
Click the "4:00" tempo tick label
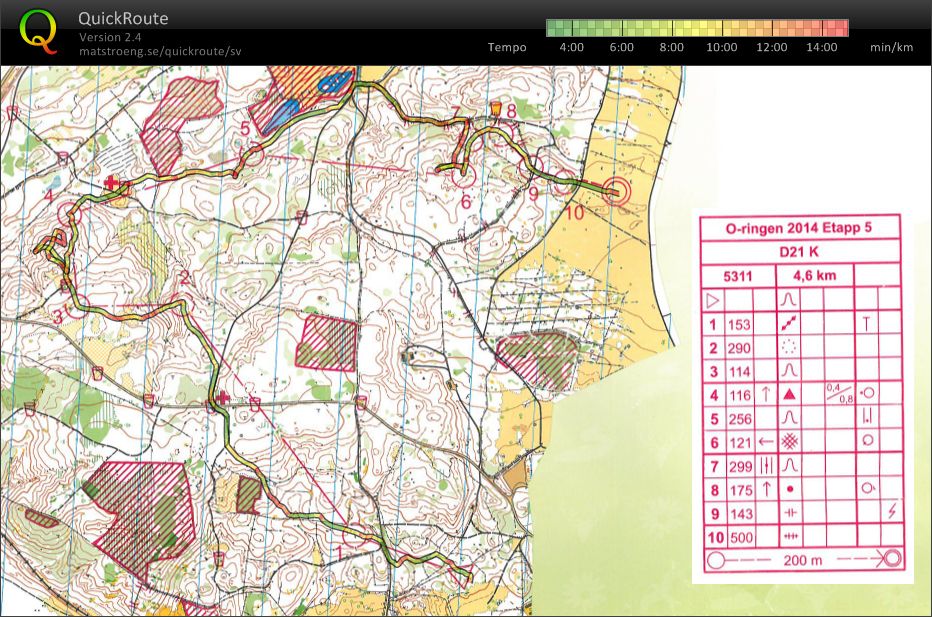click(x=571, y=48)
